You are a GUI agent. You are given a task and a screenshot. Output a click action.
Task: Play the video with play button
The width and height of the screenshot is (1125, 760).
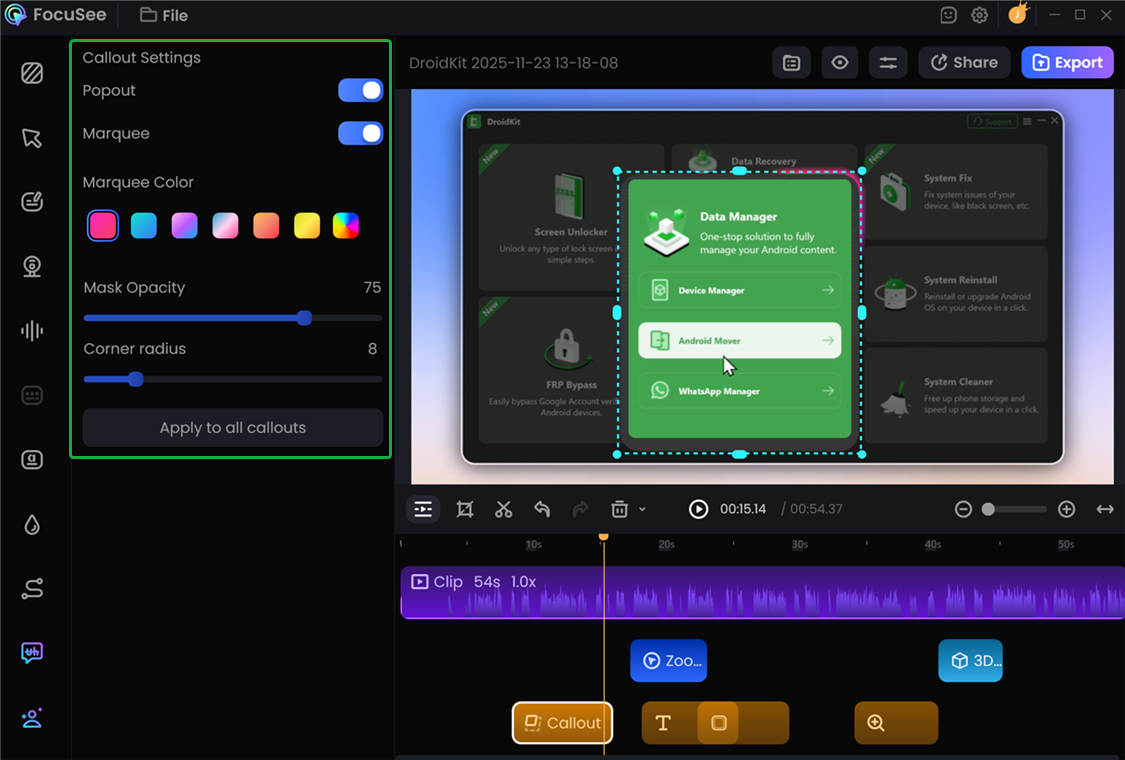tap(698, 509)
